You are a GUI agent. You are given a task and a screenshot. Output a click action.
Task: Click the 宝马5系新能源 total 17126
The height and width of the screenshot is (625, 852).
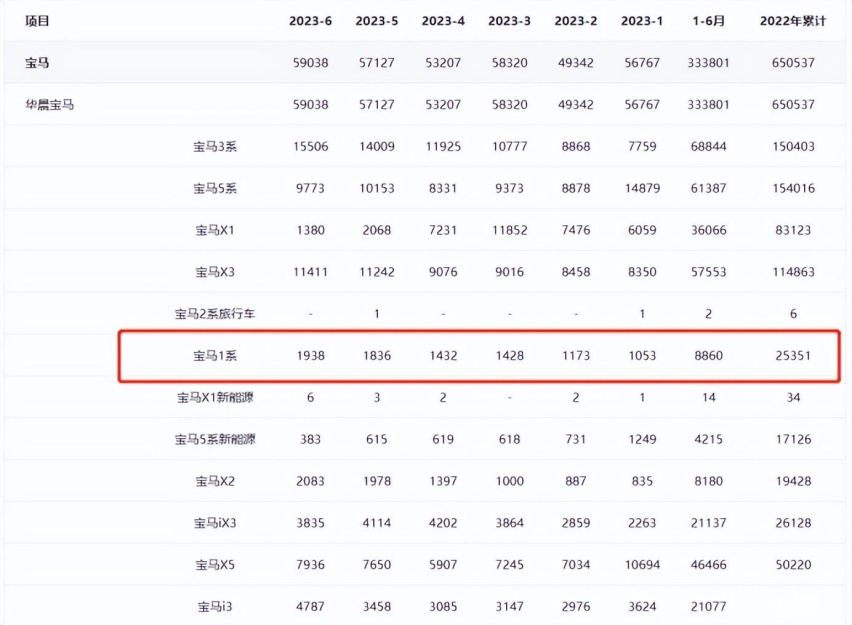793,439
